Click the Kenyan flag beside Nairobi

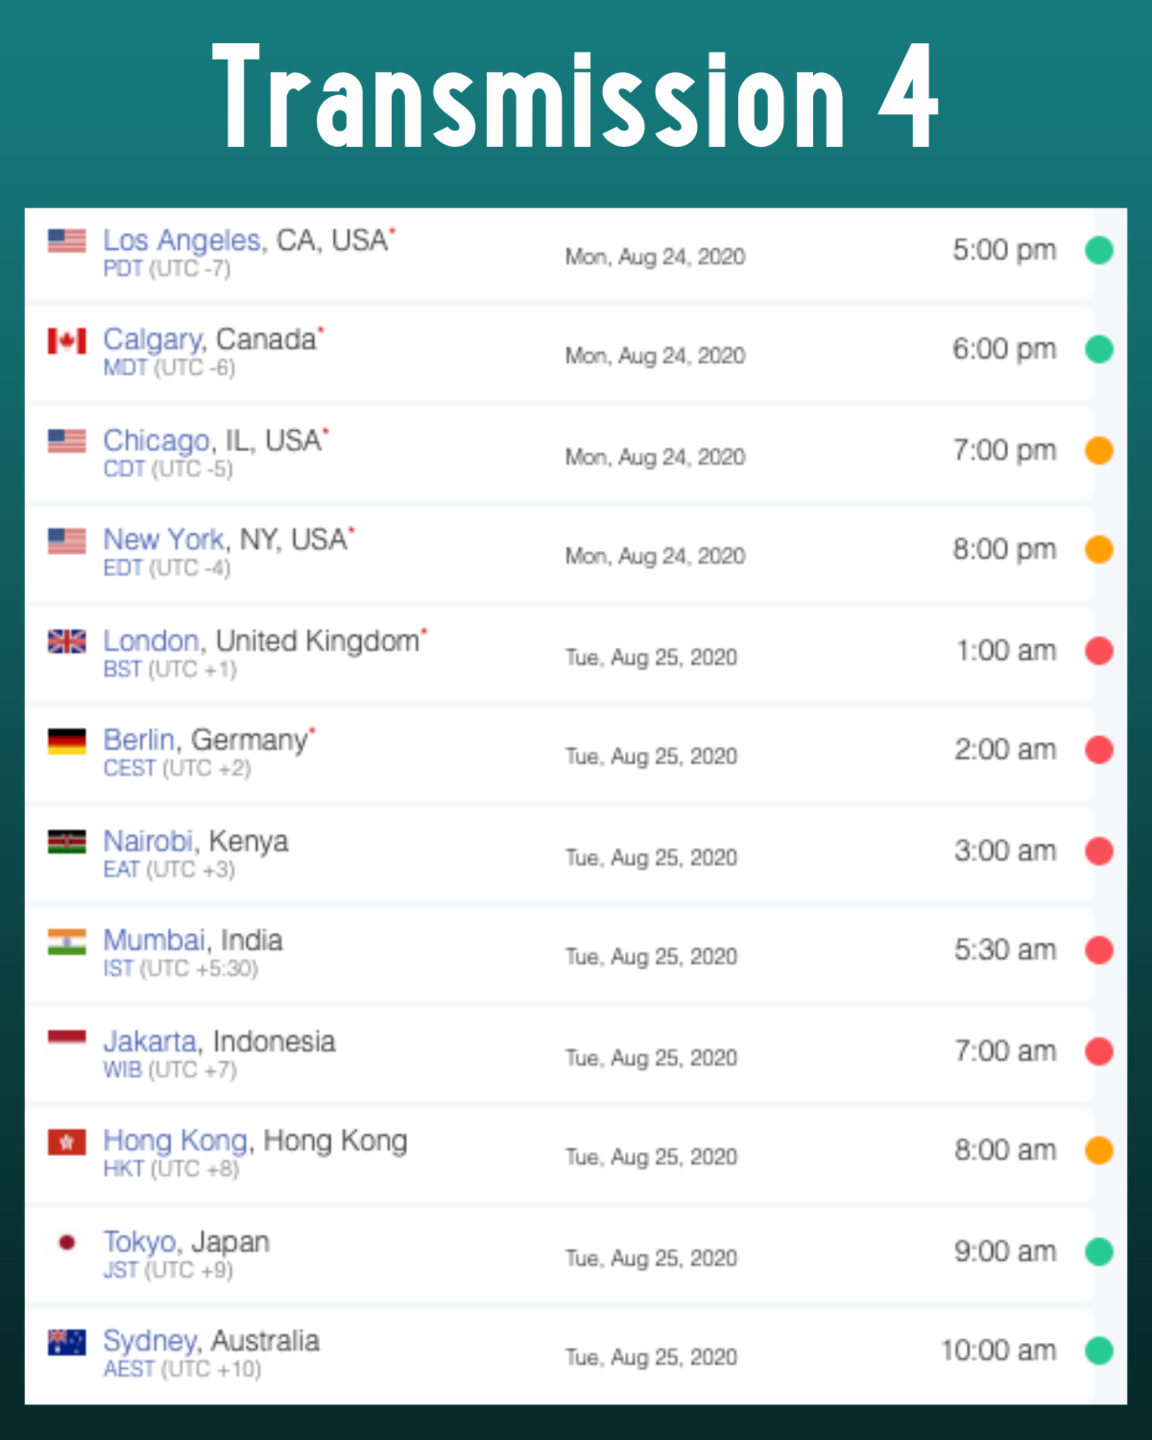point(67,842)
